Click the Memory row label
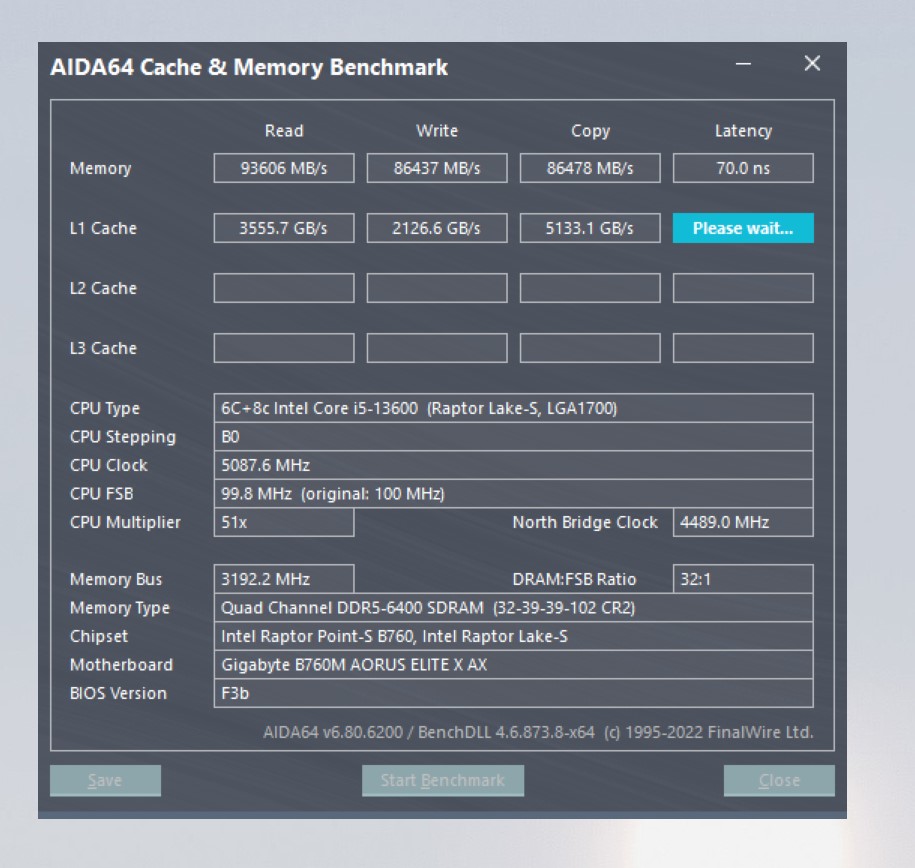Image resolution: width=915 pixels, height=868 pixels. [100, 169]
